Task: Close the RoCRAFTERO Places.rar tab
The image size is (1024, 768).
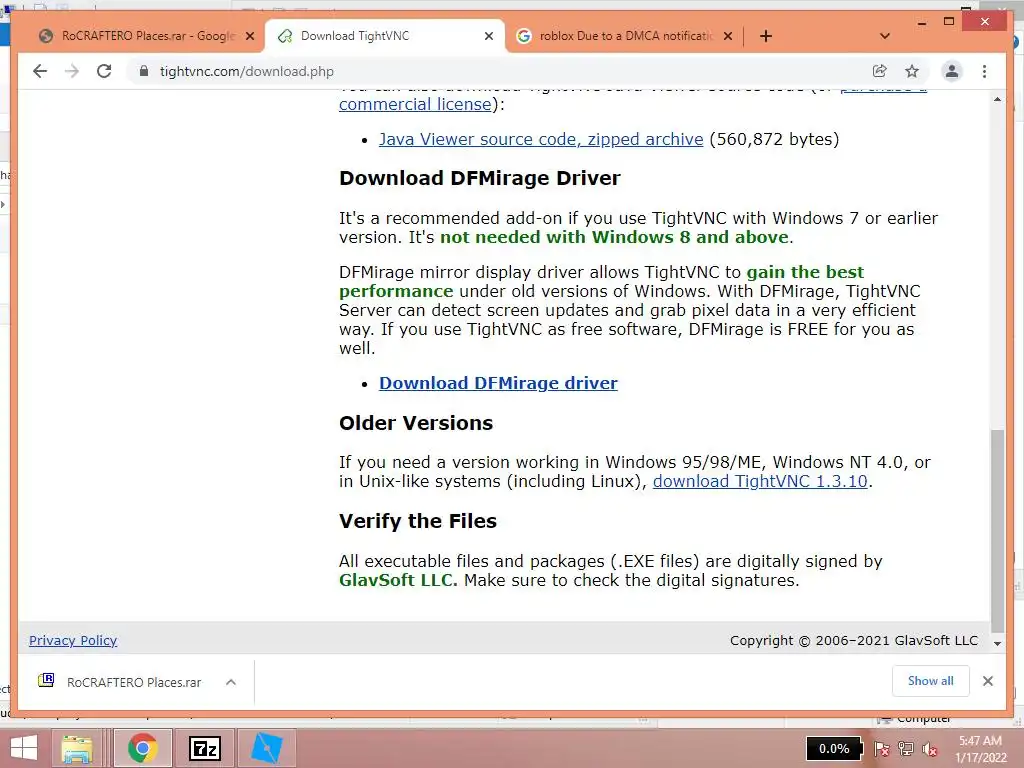Action: [x=249, y=36]
